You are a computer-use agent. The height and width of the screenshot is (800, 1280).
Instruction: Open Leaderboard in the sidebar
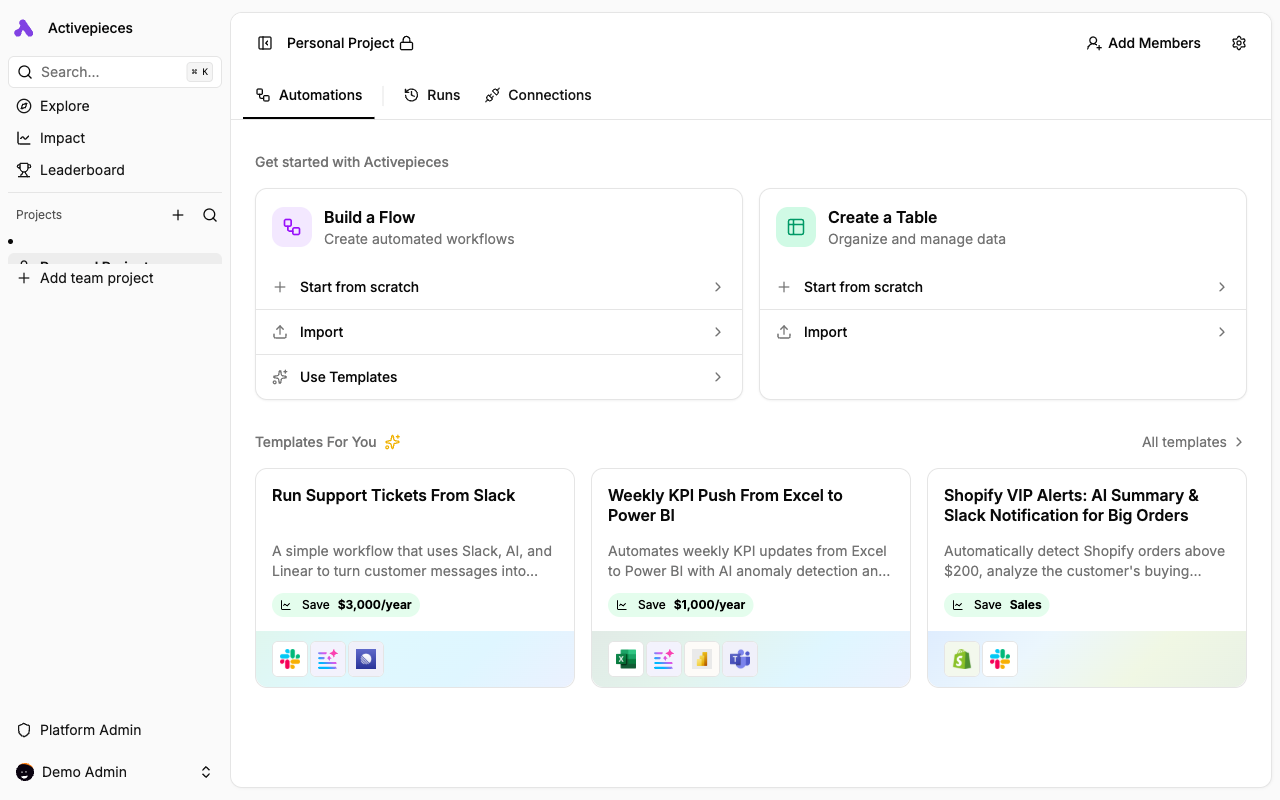tap(115, 170)
